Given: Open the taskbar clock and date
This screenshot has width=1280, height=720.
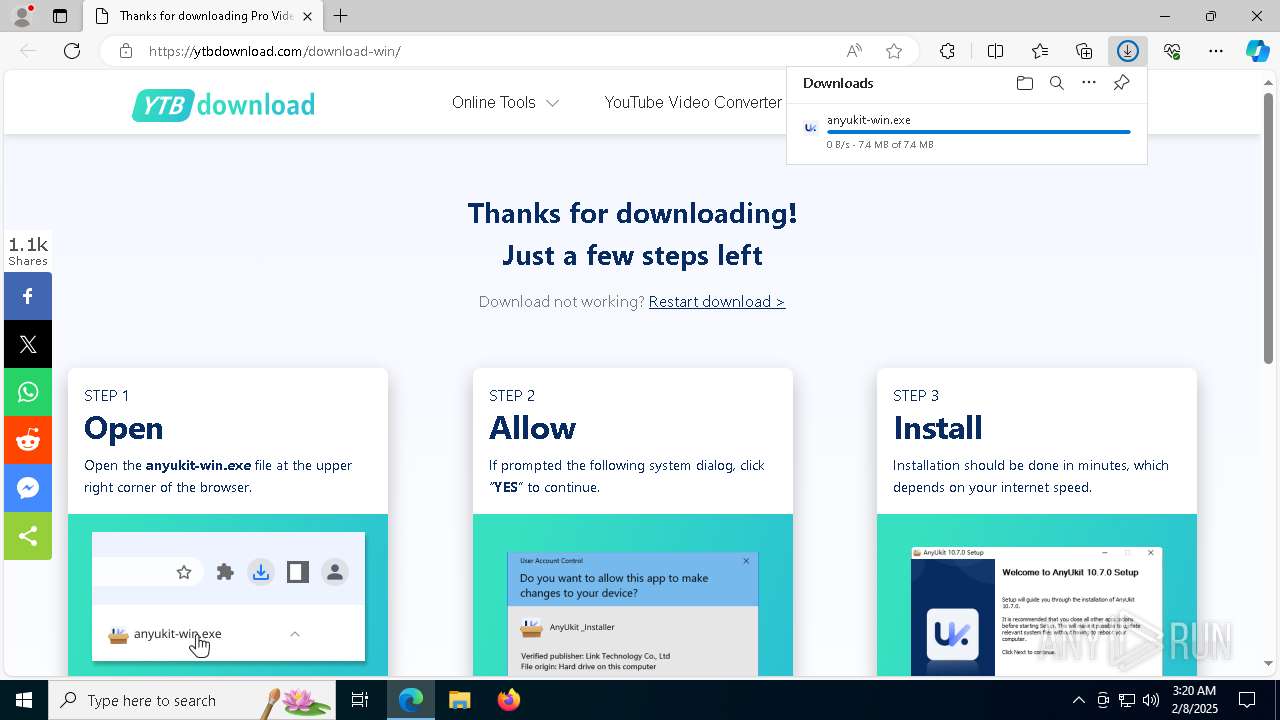Looking at the screenshot, I should point(1194,700).
